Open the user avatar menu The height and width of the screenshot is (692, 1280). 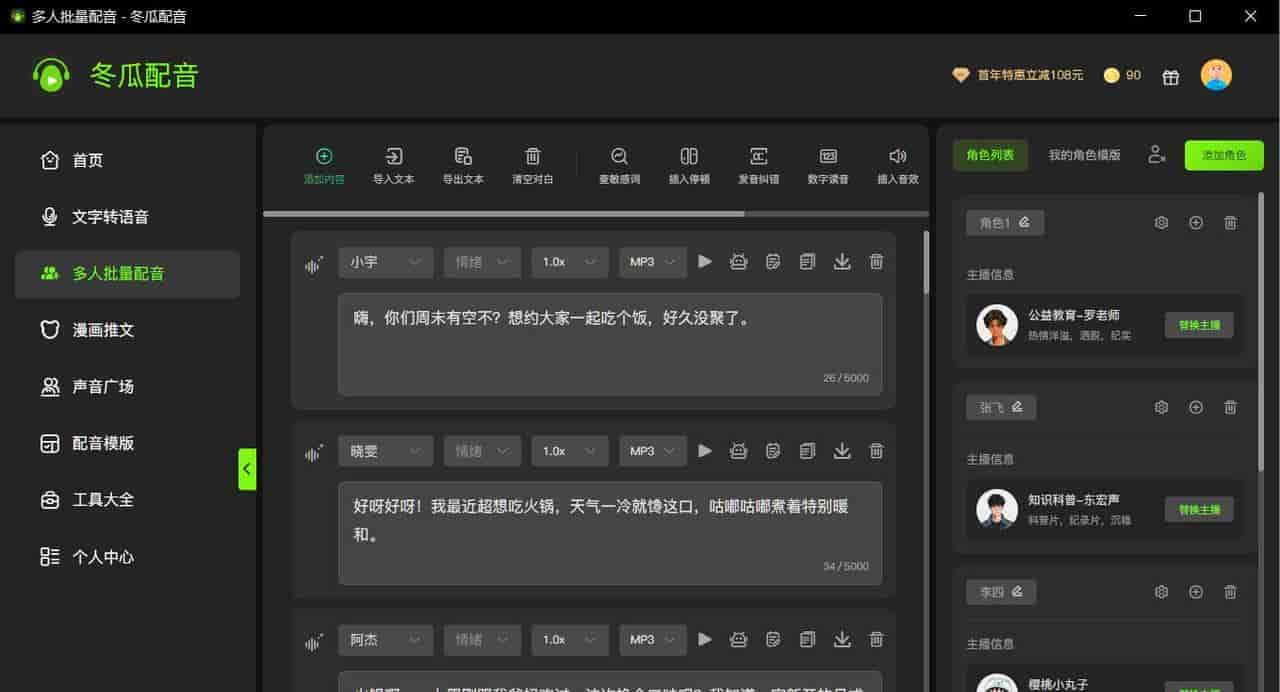click(1216, 75)
